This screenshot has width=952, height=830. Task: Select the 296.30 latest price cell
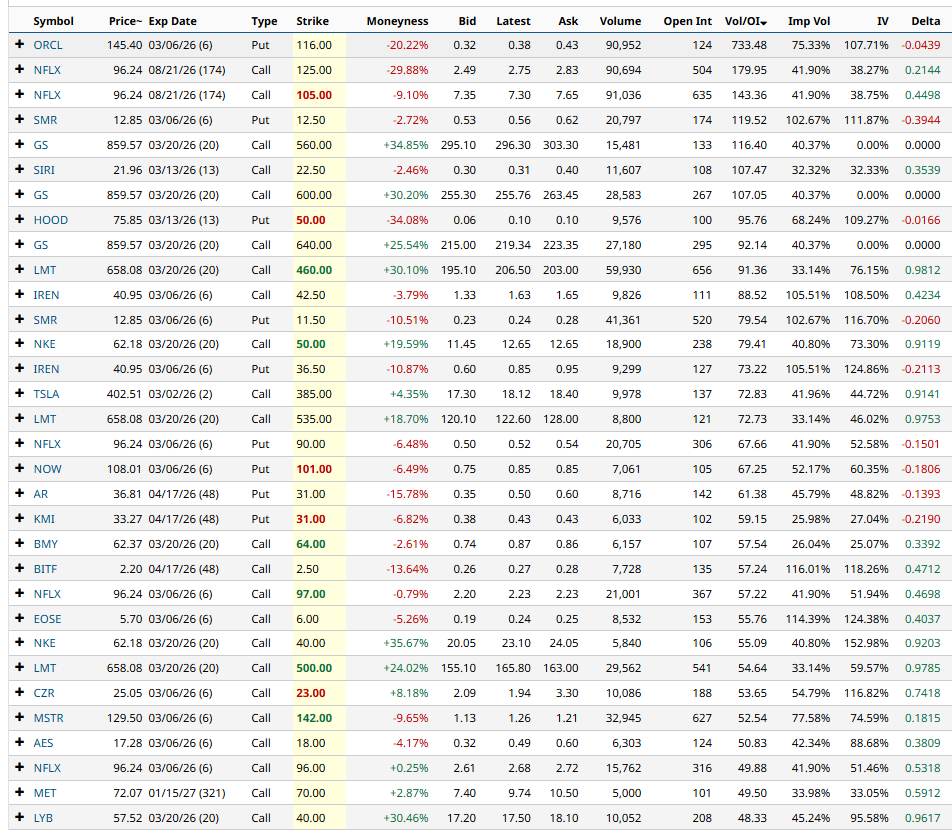tap(513, 145)
